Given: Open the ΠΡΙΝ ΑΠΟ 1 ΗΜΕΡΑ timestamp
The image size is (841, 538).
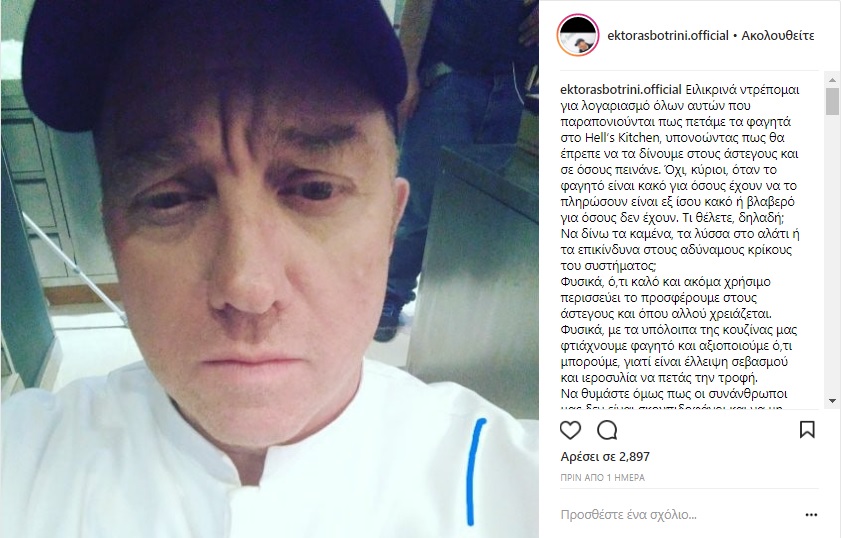Looking at the screenshot, I should point(602,477).
